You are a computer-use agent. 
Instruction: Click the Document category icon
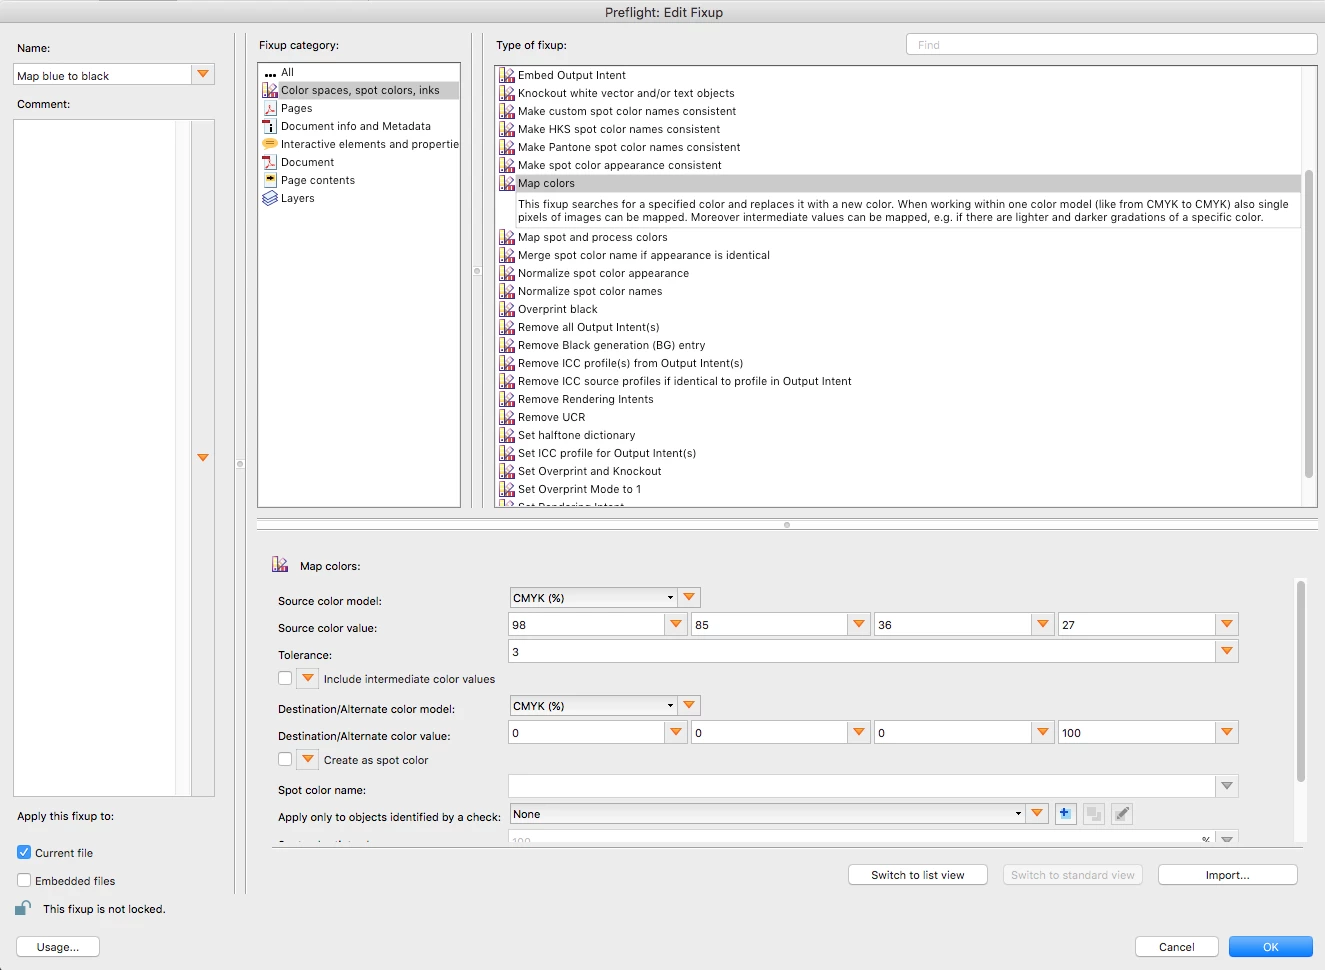(270, 162)
